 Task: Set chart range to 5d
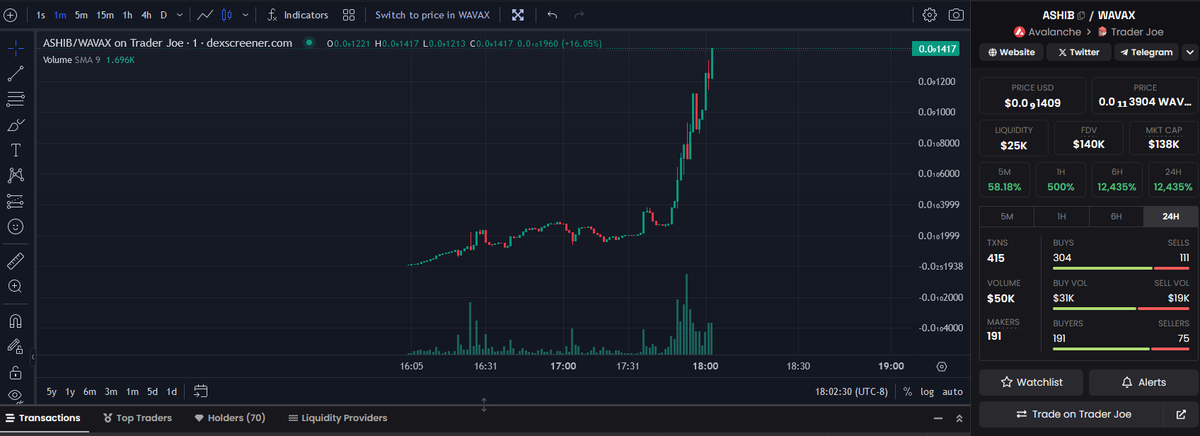[153, 391]
